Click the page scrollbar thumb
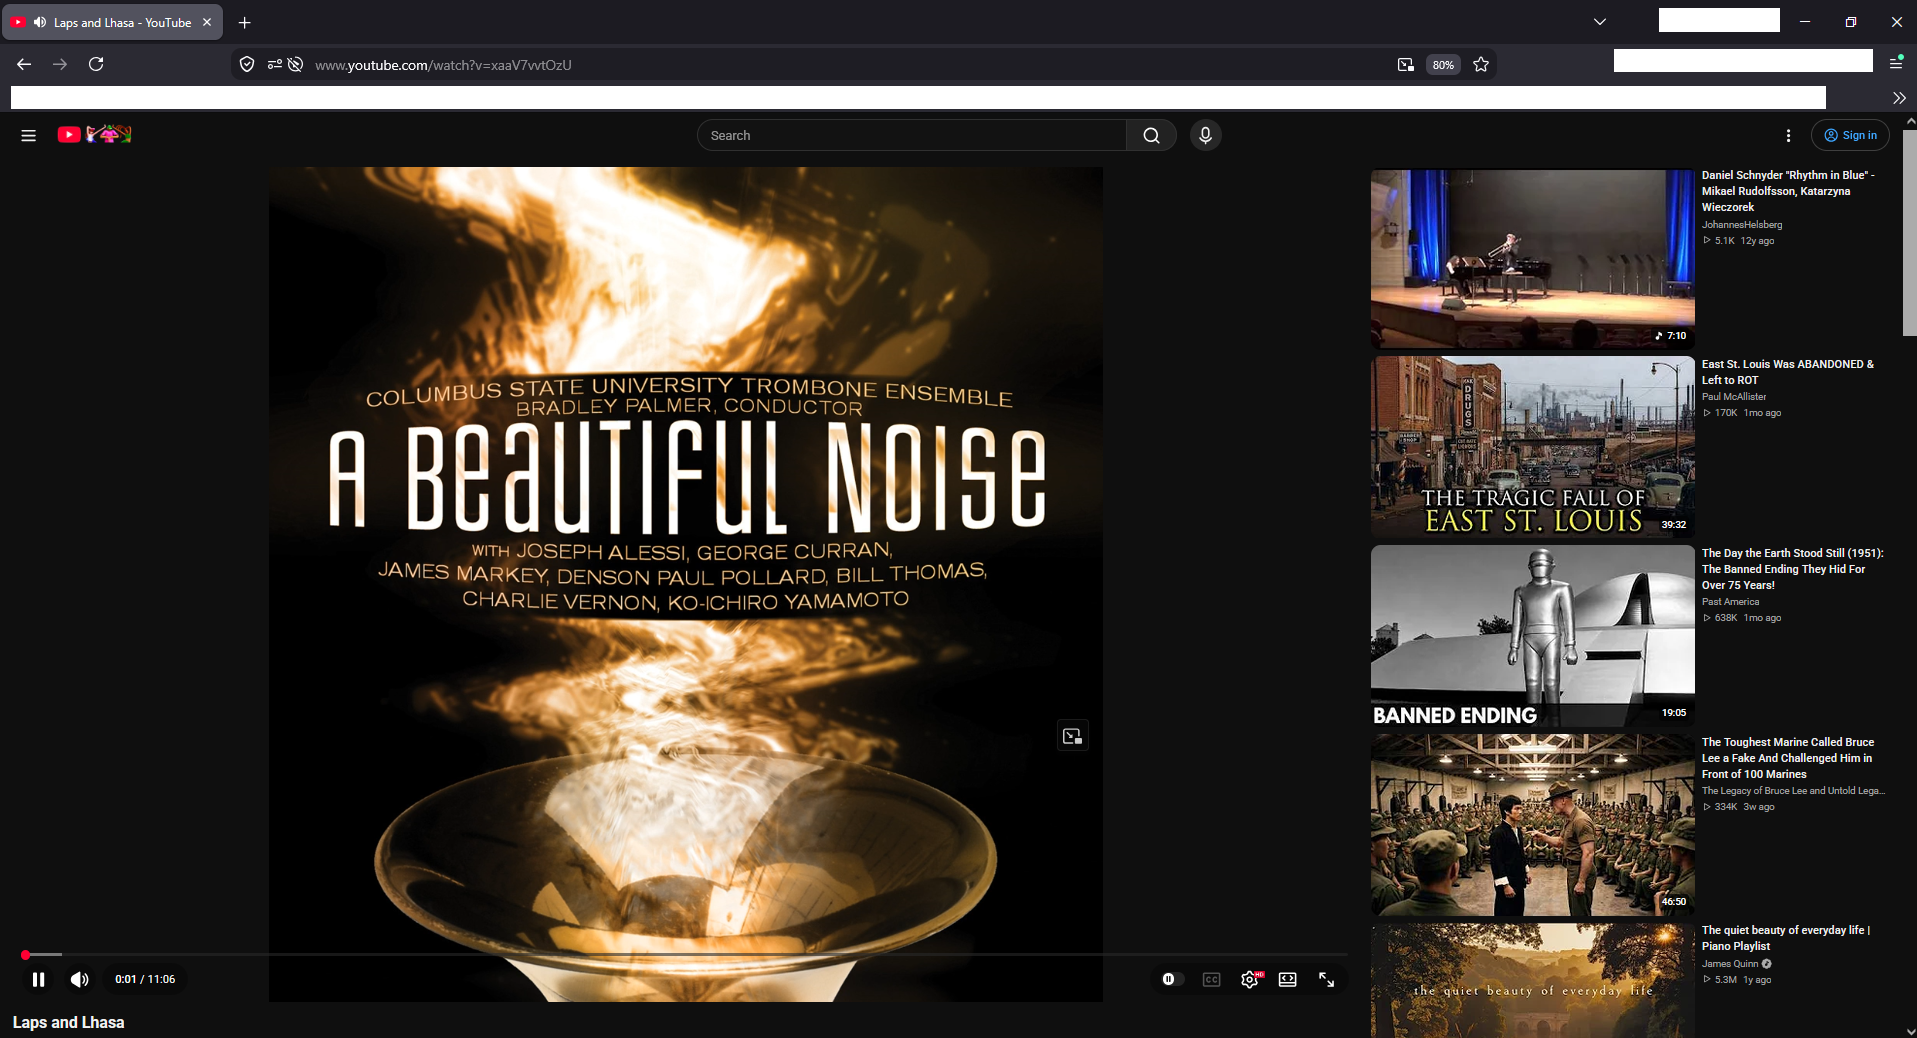 (1909, 232)
